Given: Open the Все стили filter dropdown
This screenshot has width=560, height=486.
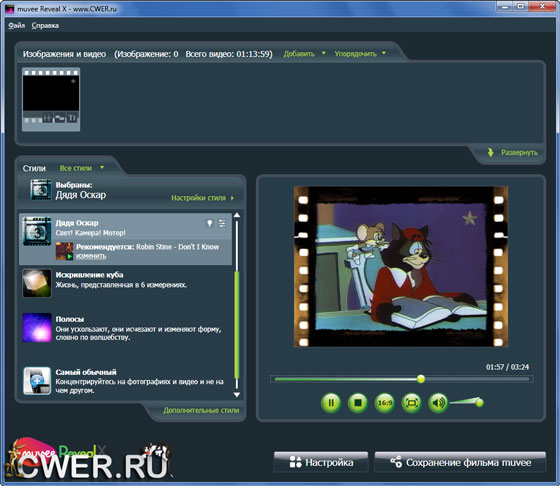Looking at the screenshot, I should coord(81,168).
